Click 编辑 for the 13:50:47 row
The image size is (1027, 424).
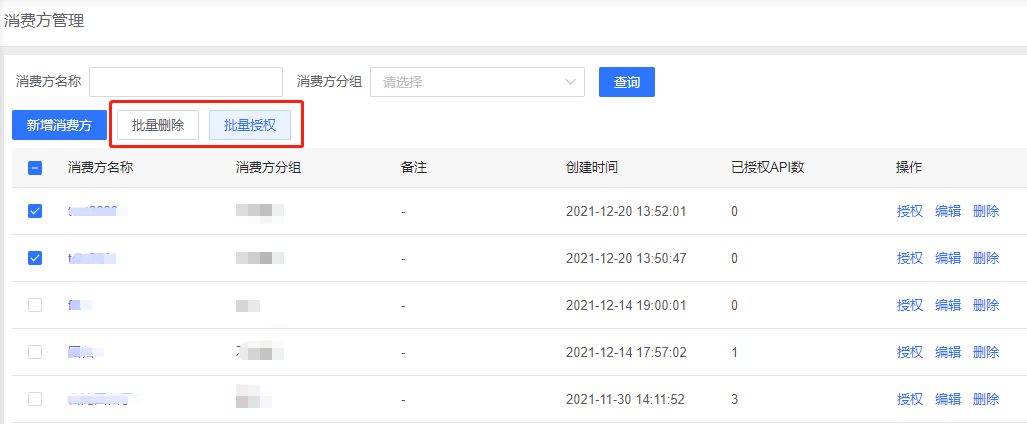pos(948,258)
